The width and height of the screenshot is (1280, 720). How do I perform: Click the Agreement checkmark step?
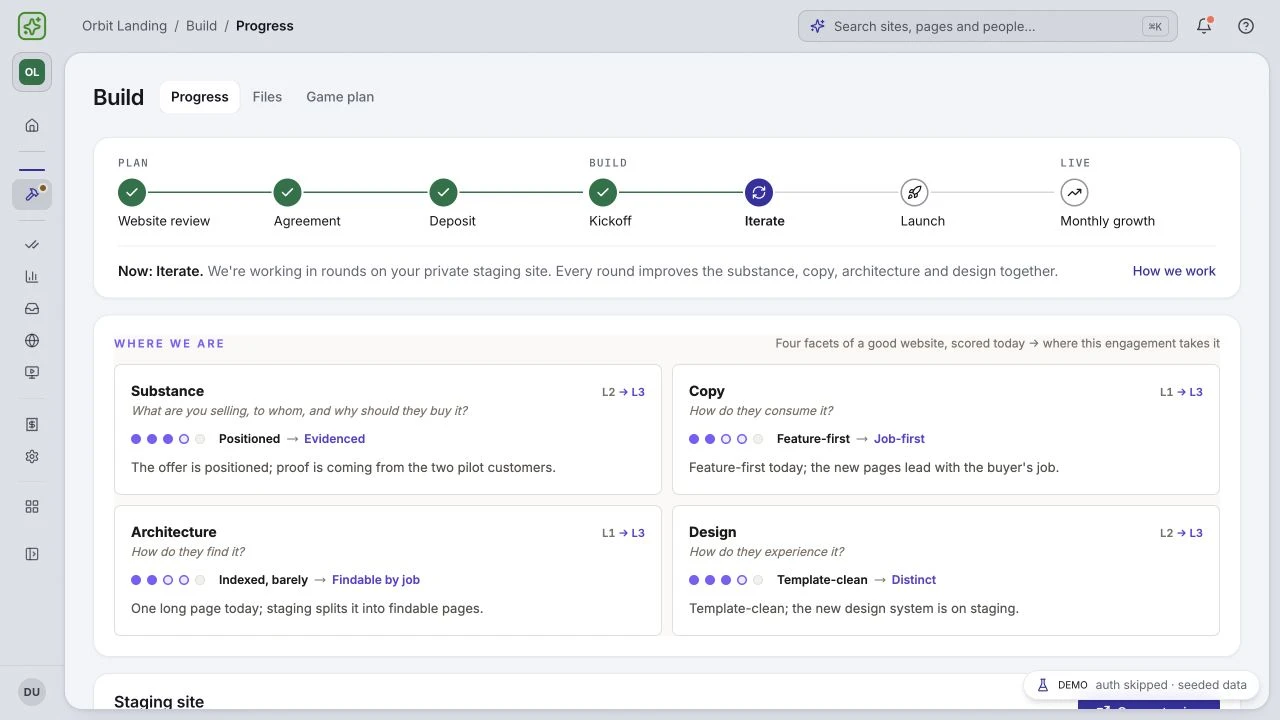pos(287,192)
